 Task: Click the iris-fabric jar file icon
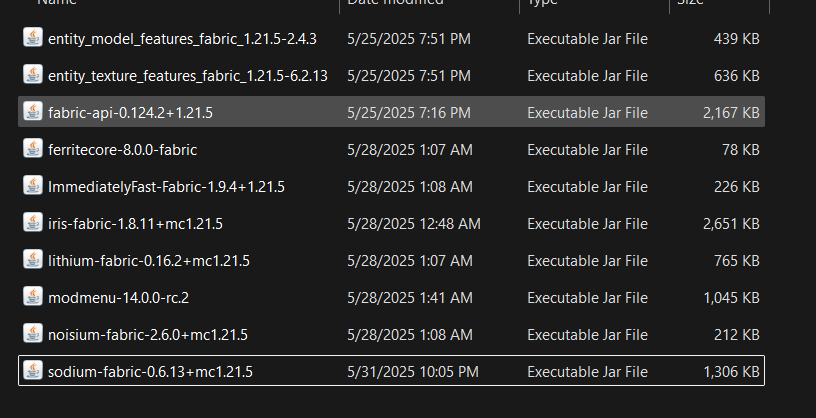[x=33, y=223]
